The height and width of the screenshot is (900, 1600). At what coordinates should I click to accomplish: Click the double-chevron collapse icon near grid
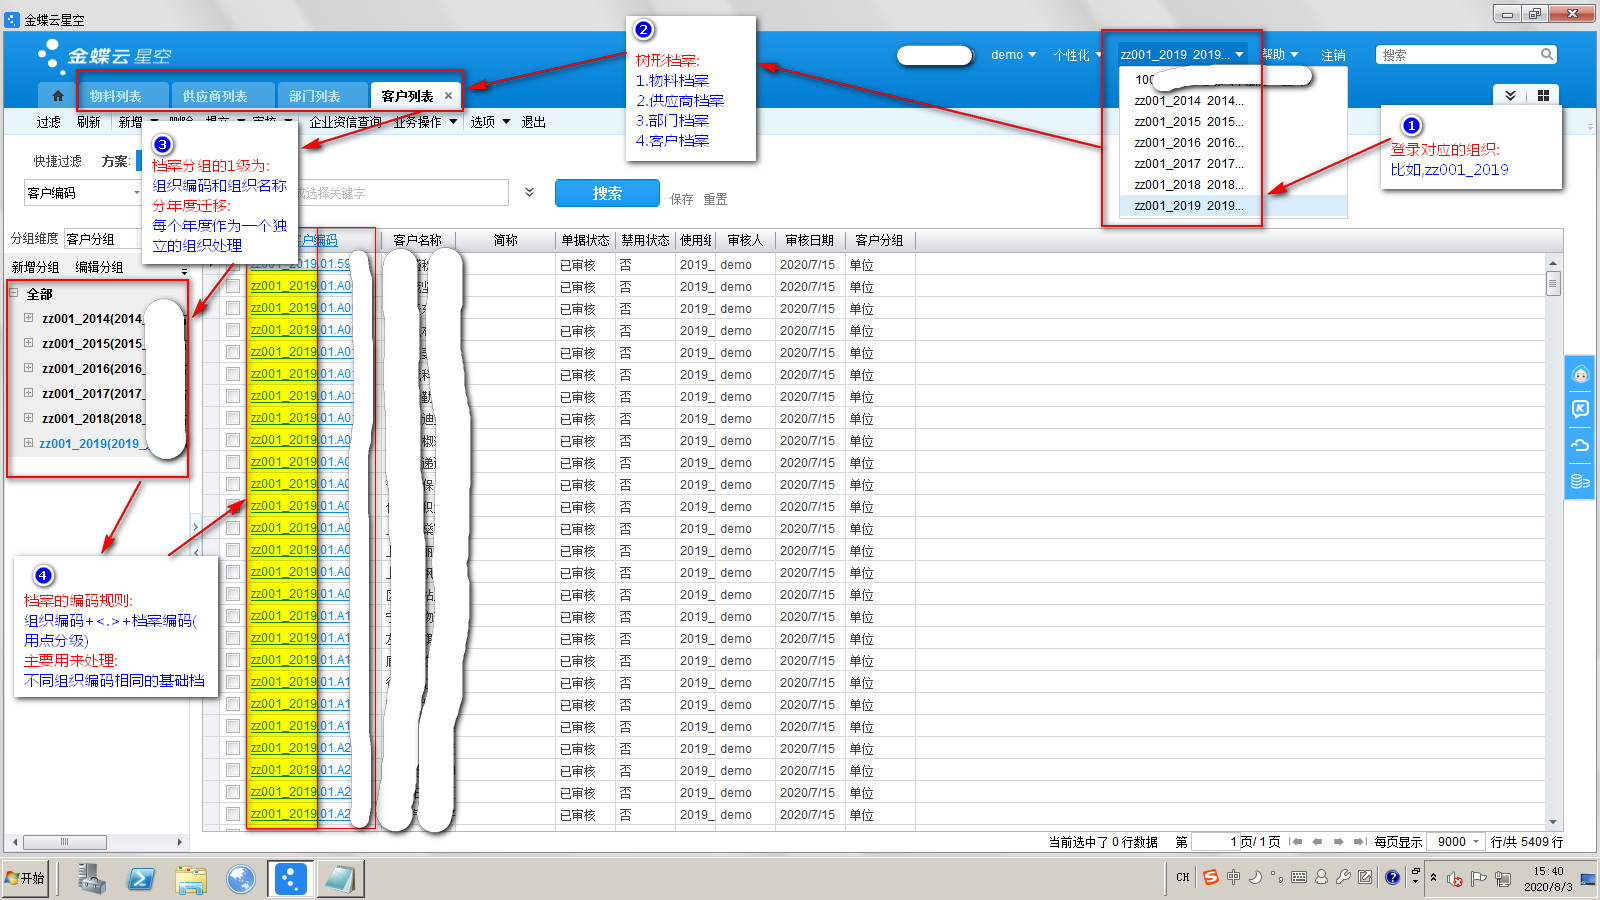pos(1510,96)
